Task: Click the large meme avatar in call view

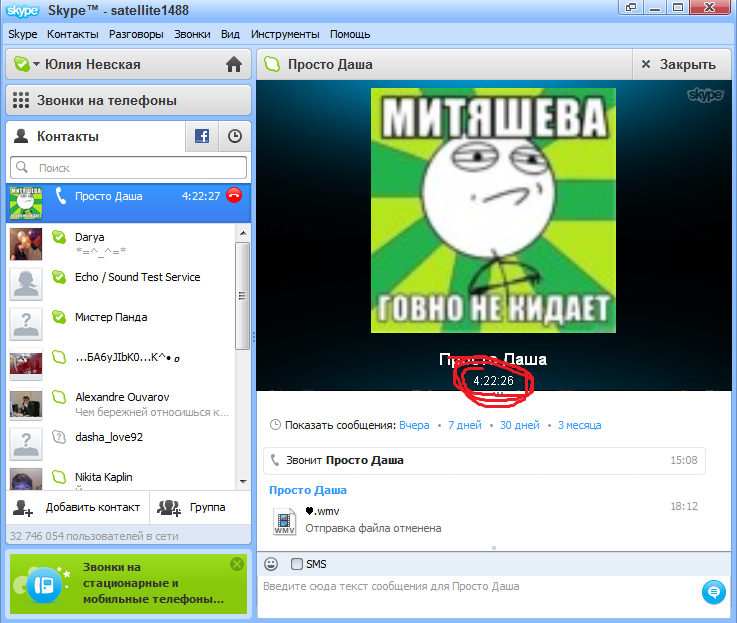Action: coord(493,210)
